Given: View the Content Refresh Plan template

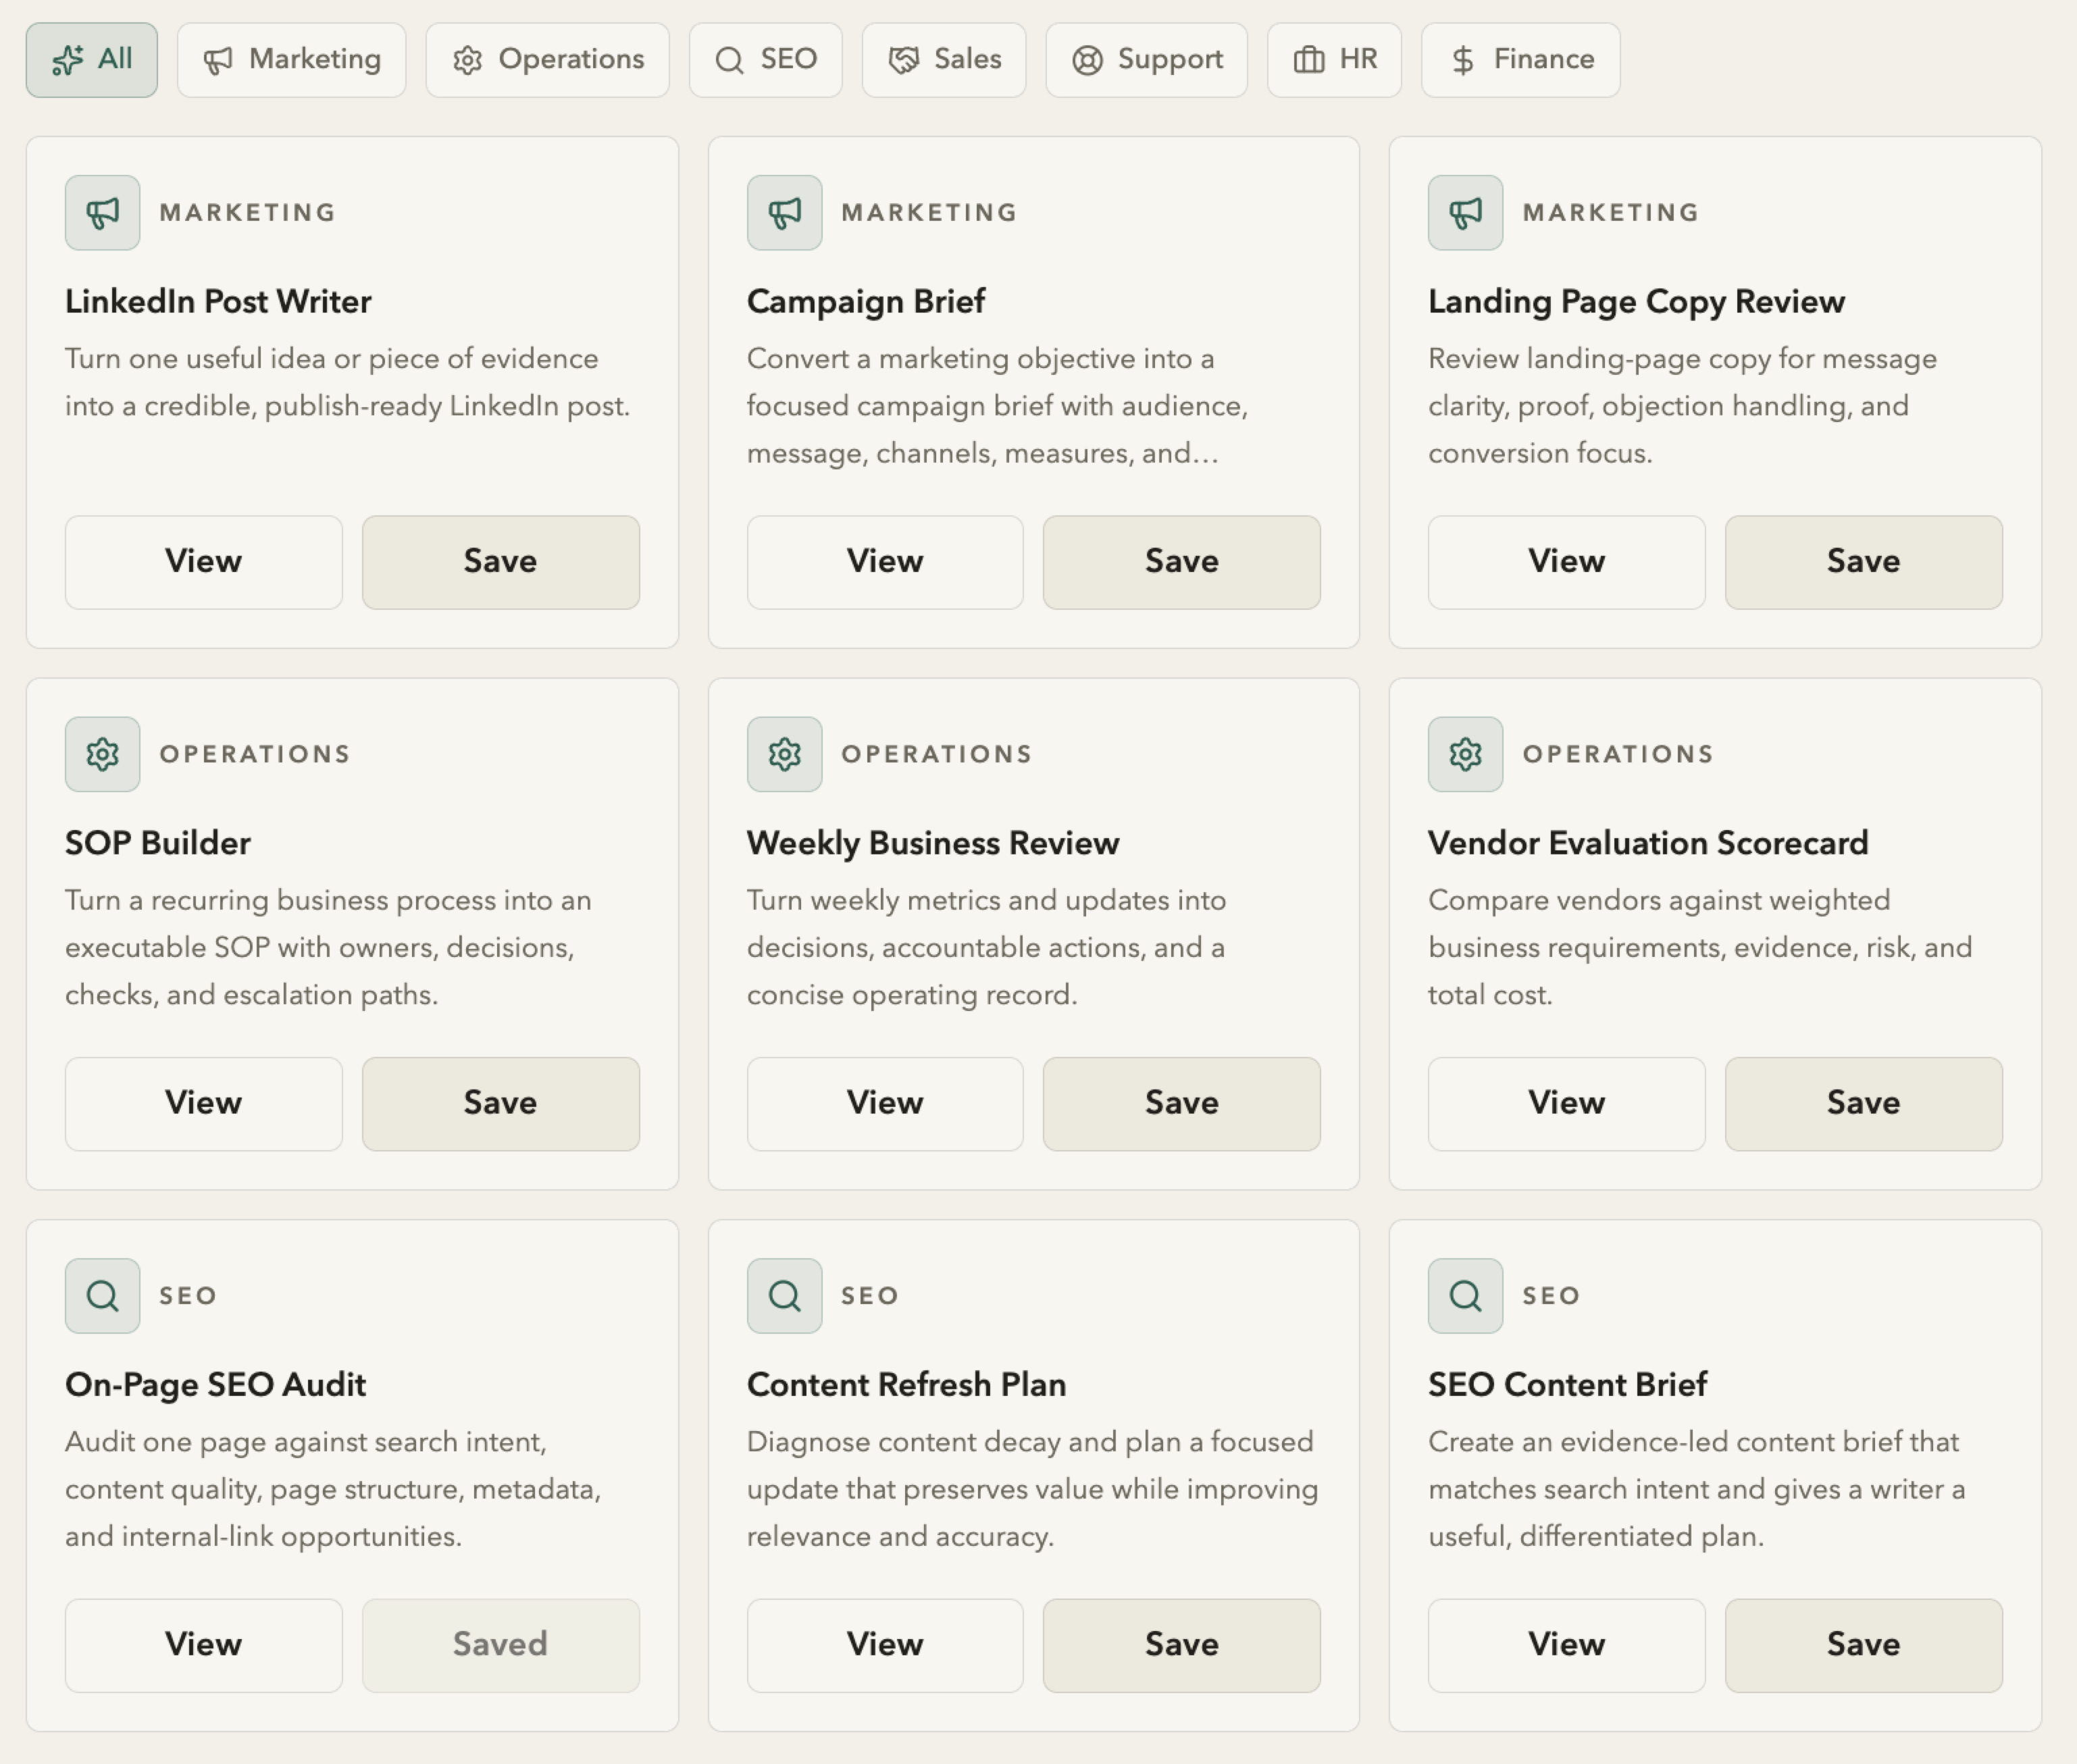Looking at the screenshot, I should click(885, 1645).
